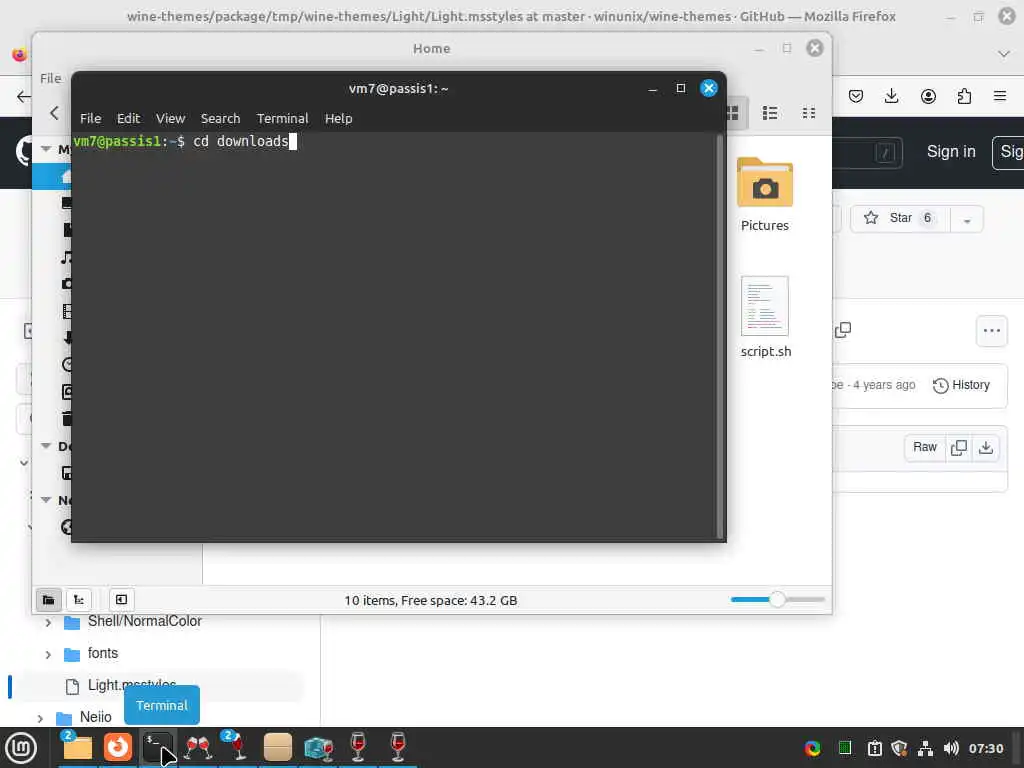Viewport: 1024px width, 768px height.
Task: Open file manager from the taskbar
Action: pos(78,748)
